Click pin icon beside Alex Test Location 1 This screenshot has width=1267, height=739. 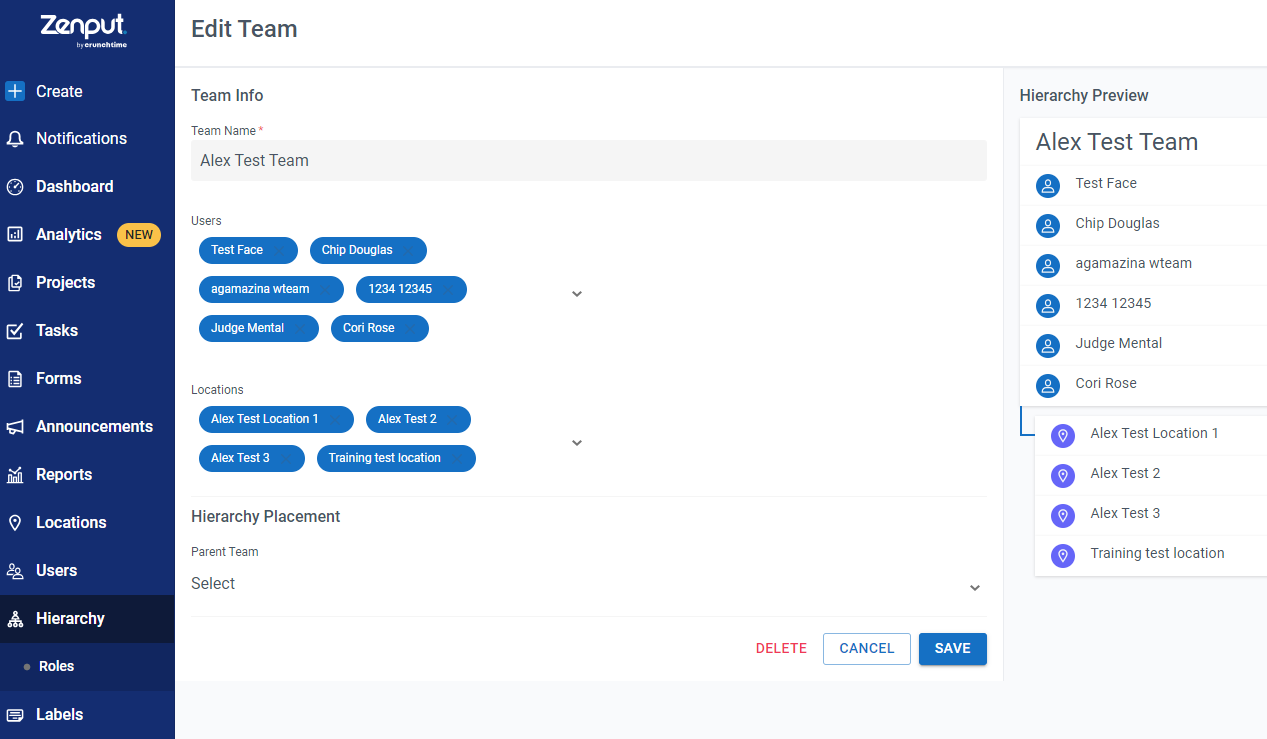tap(1063, 435)
